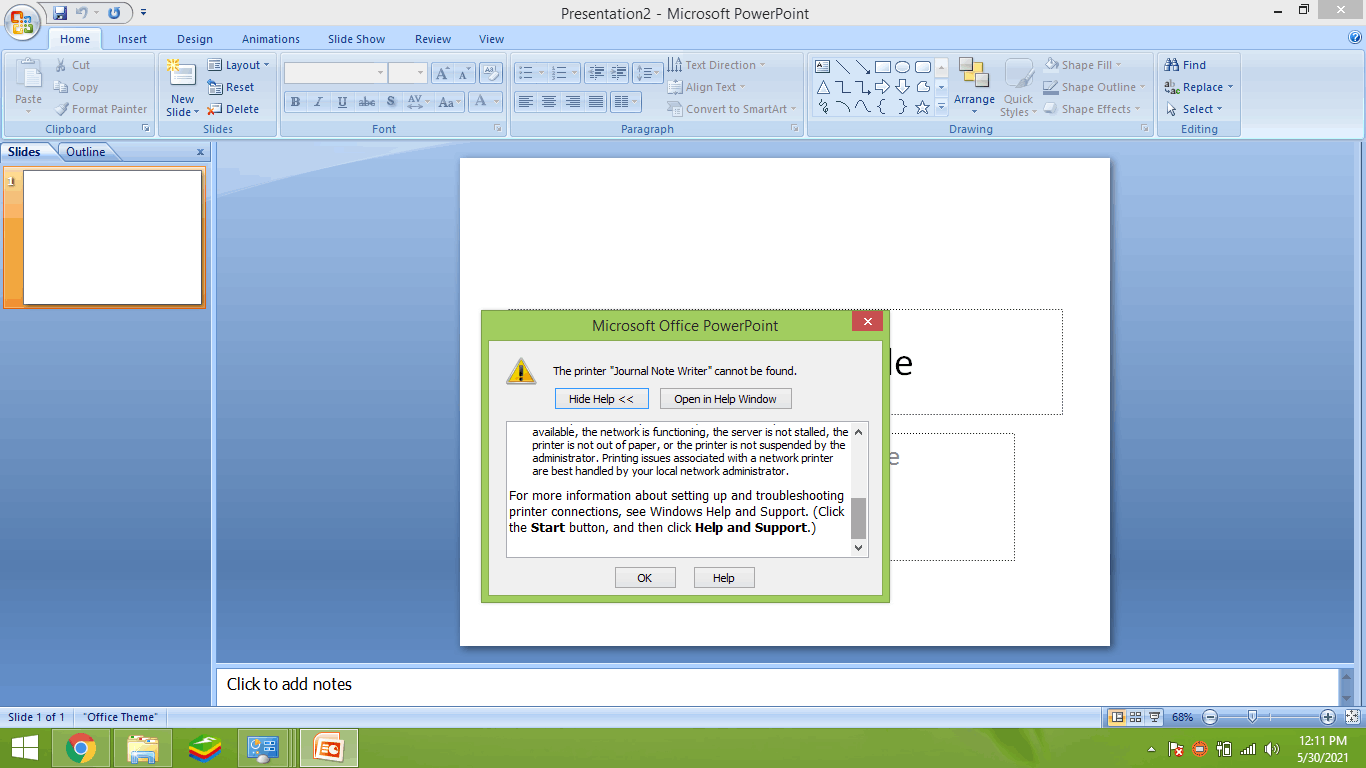Viewport: 1366px width, 768px height.
Task: Toggle Underline formatting
Action: point(343,102)
